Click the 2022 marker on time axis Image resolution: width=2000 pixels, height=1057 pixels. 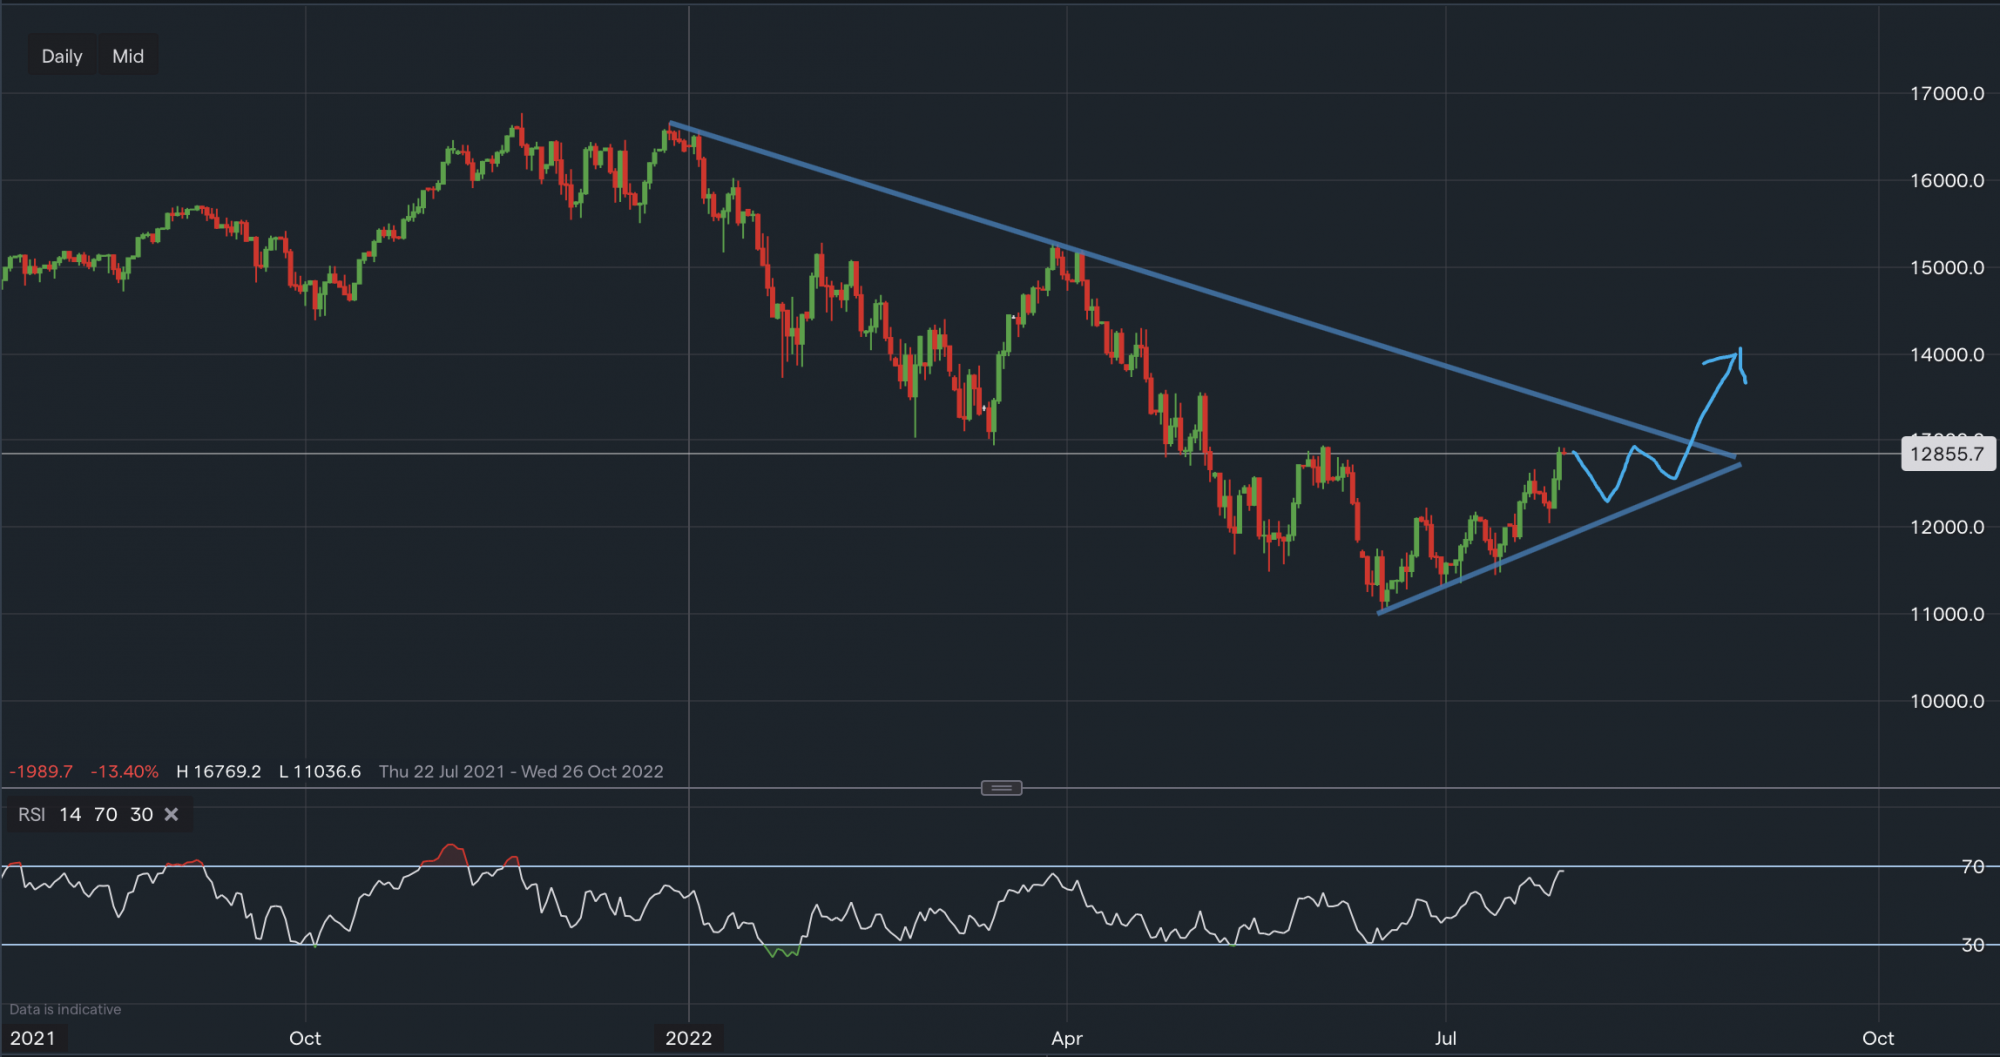689,1038
